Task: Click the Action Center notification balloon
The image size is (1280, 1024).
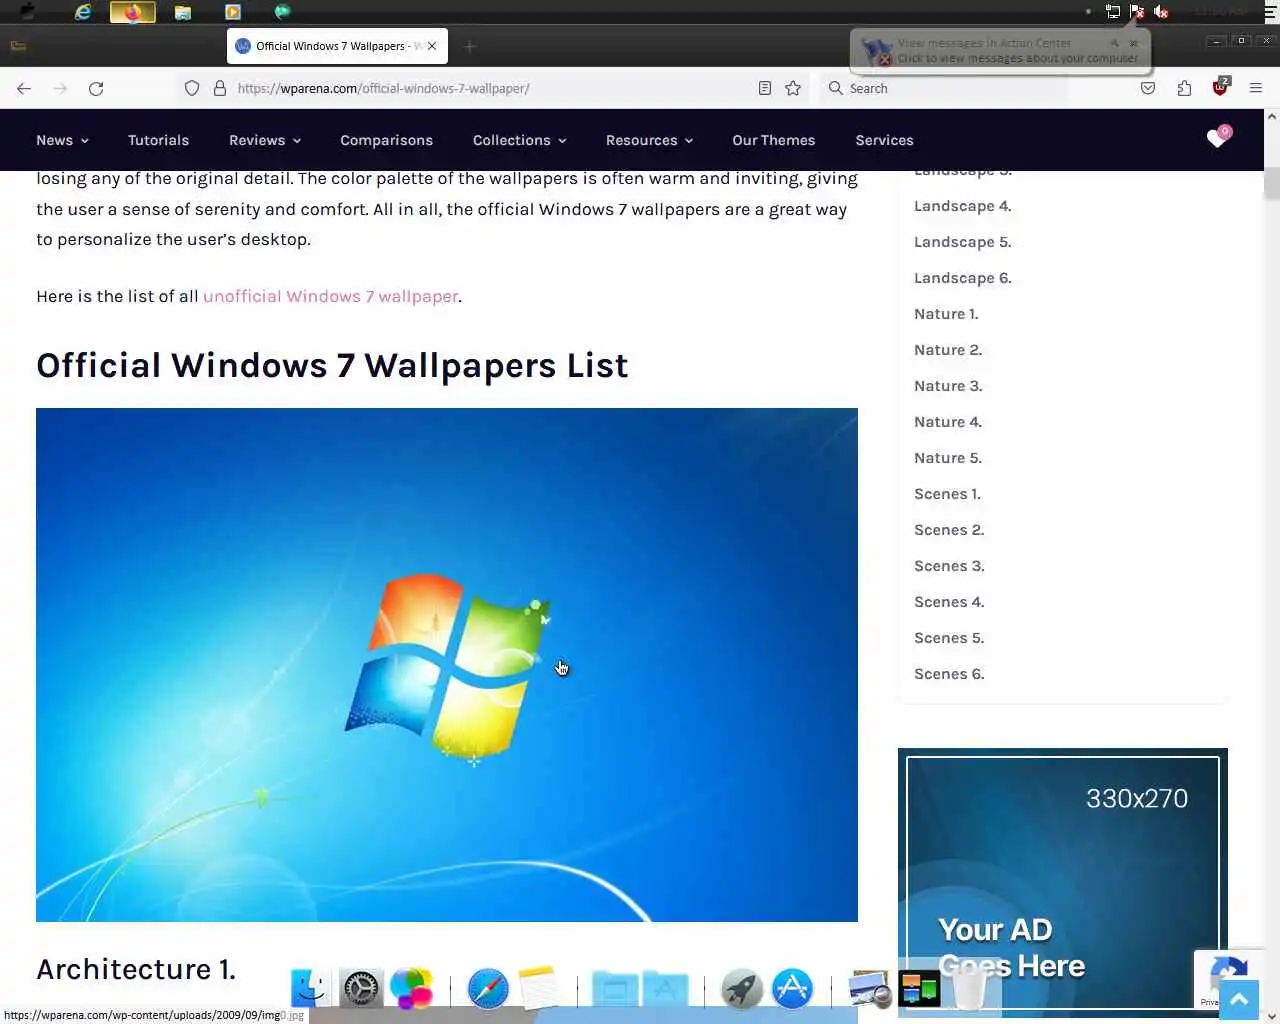Action: point(1000,51)
